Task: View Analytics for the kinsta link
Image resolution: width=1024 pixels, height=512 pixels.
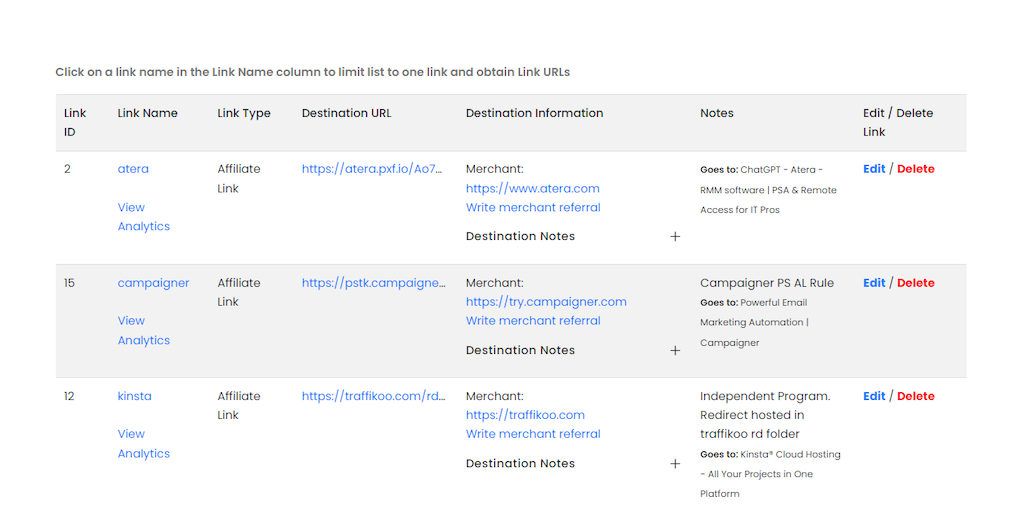Action: [143, 444]
